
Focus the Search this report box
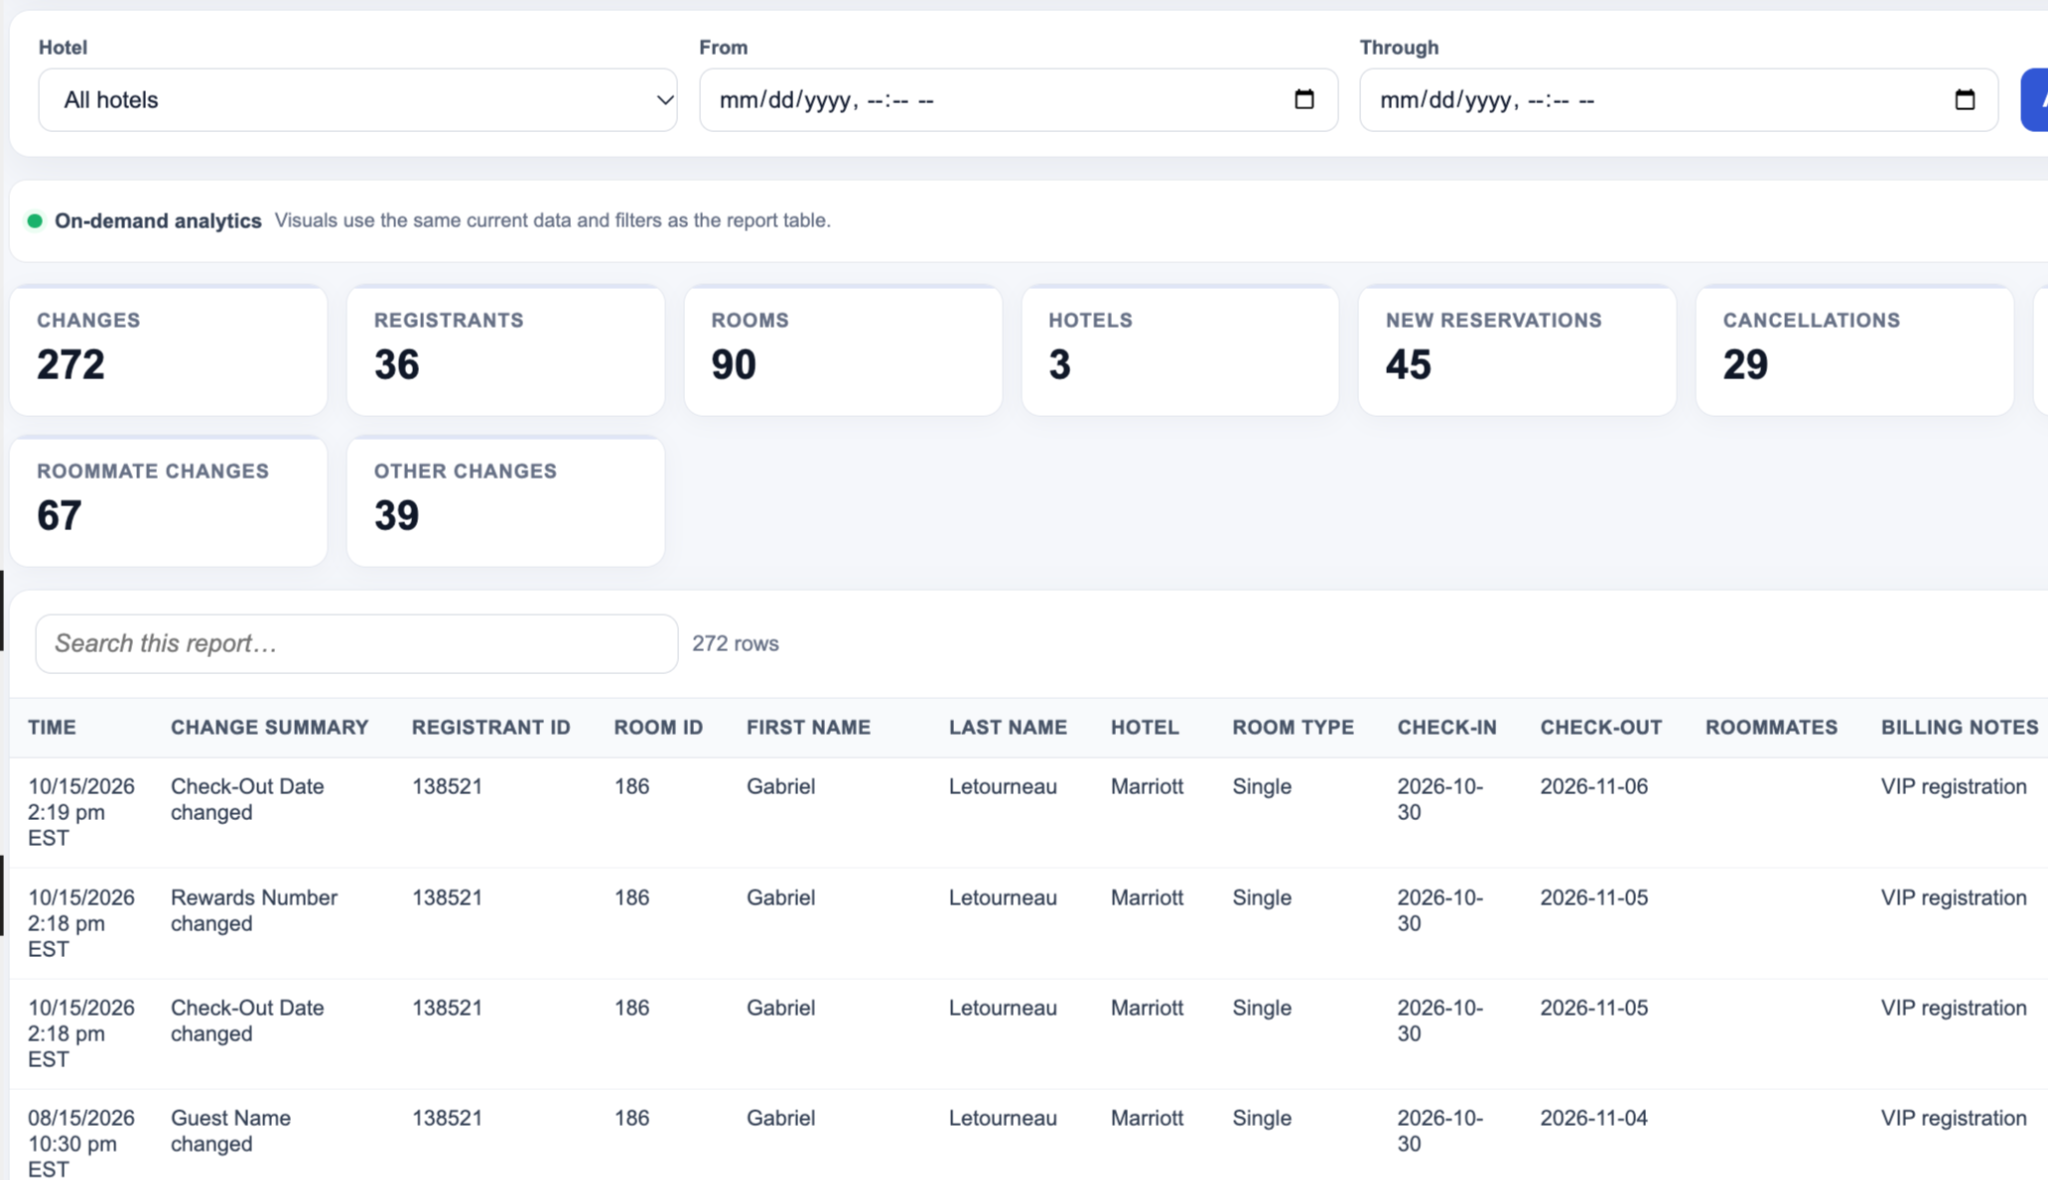[x=357, y=643]
